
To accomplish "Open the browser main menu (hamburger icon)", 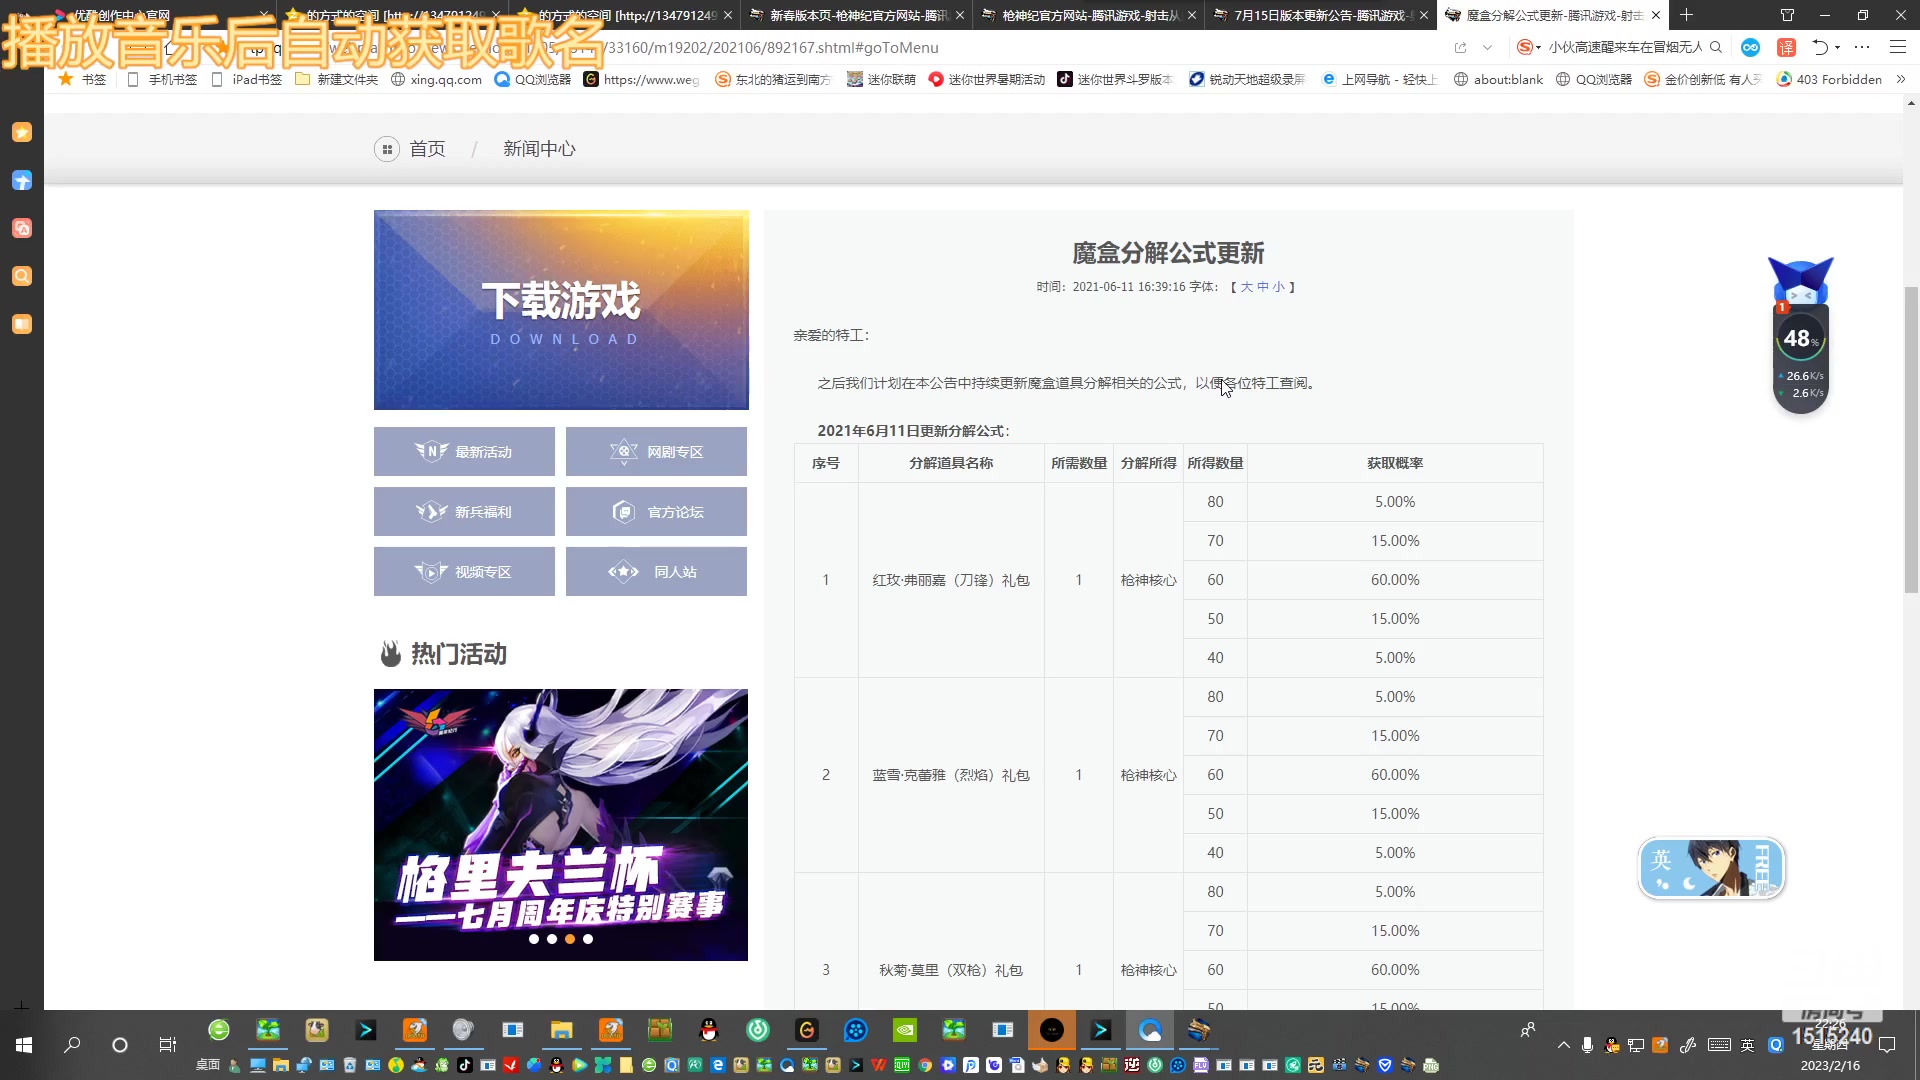I will [1897, 47].
